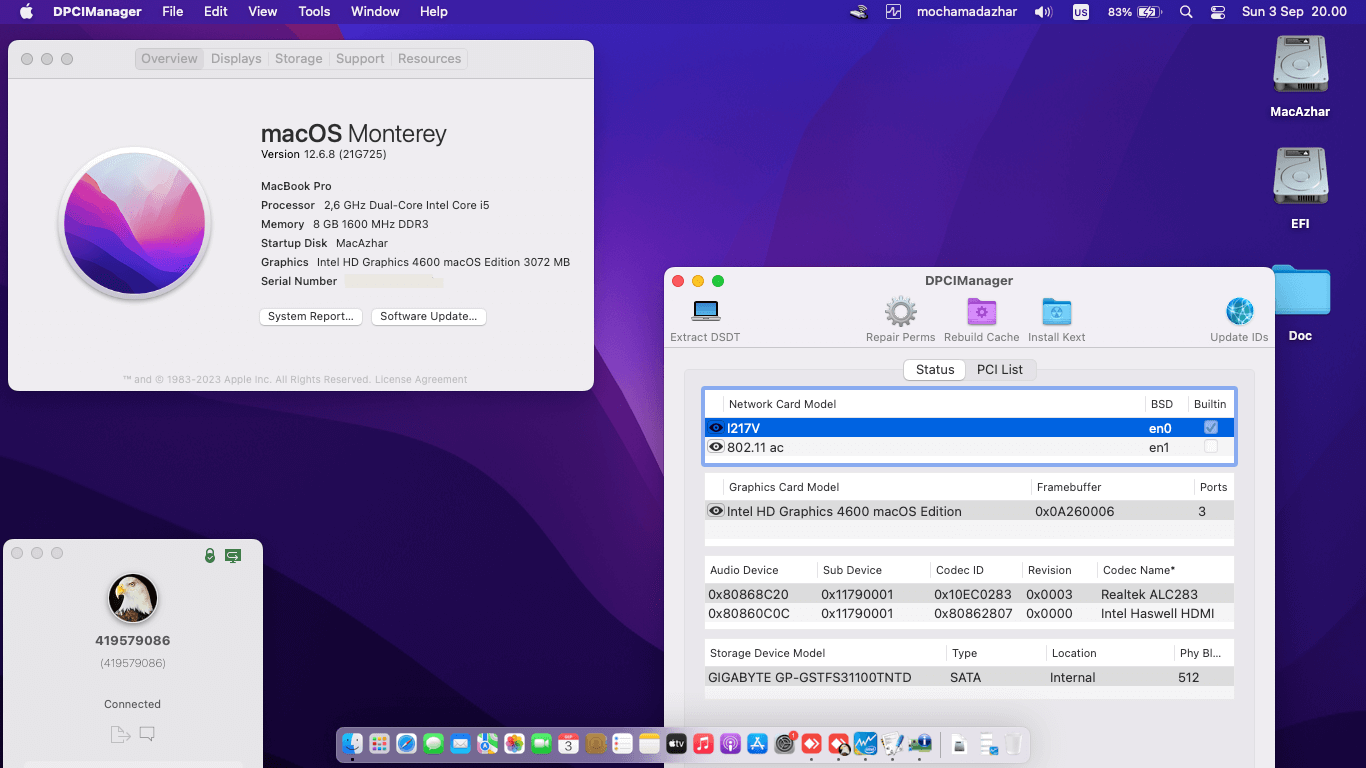Open Maps from the dock
The image size is (1366, 768).
coord(487,743)
